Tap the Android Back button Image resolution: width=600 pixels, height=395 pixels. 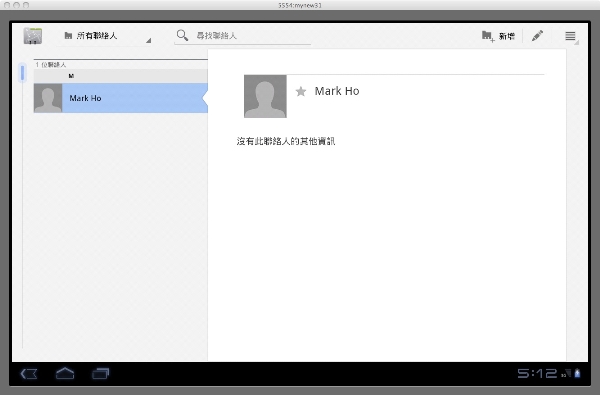pos(29,374)
